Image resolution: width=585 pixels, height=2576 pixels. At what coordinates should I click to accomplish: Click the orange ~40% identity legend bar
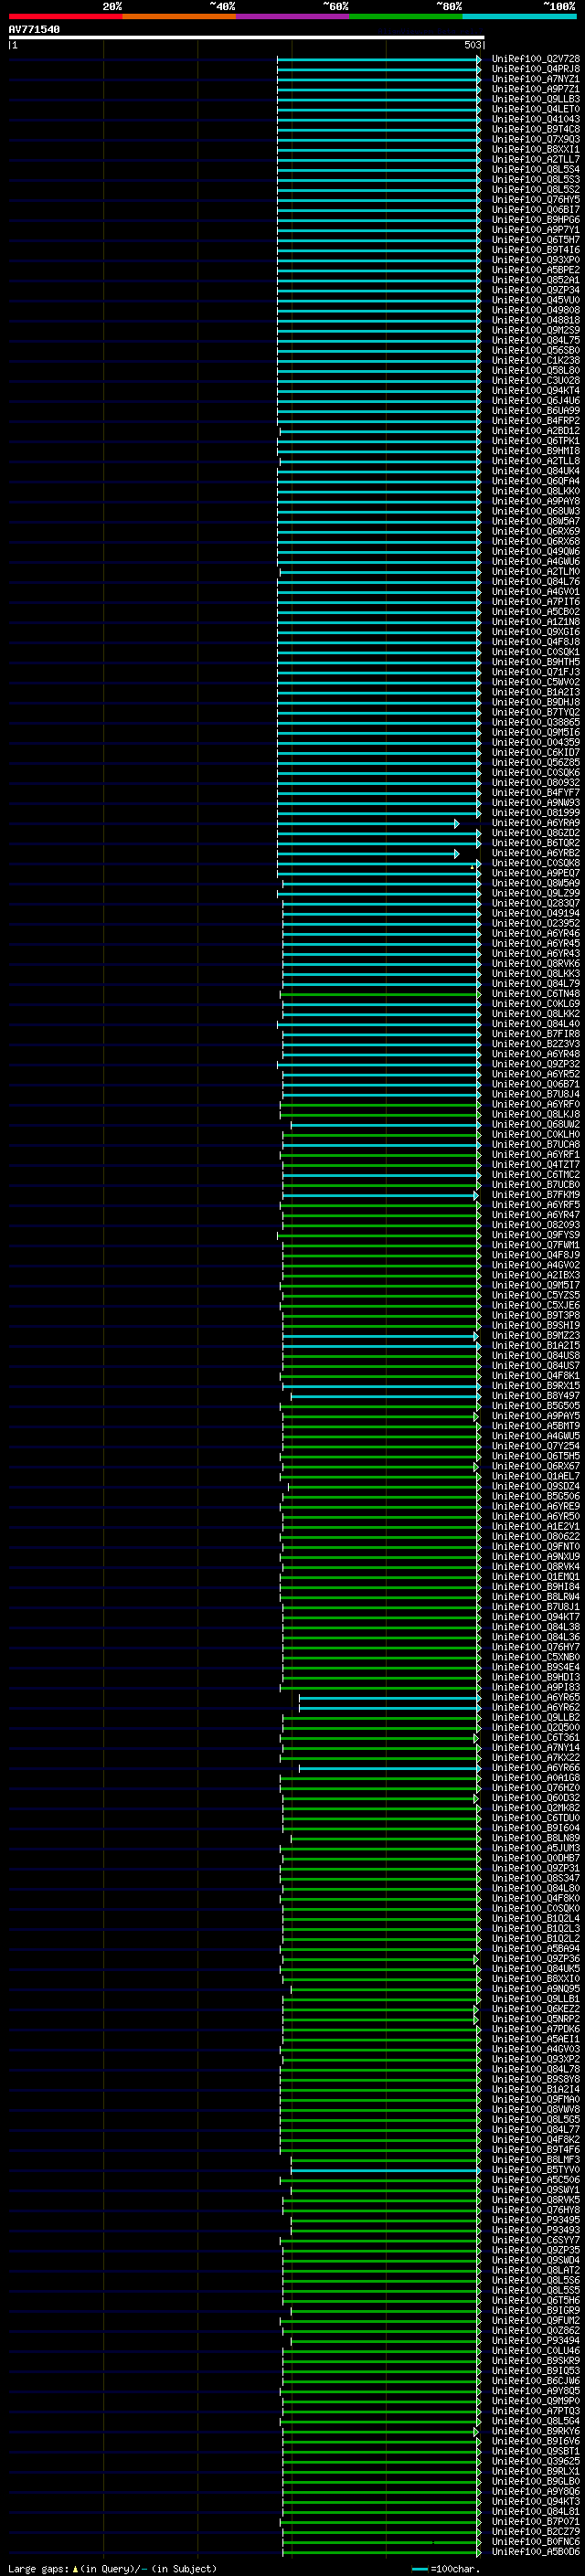pyautogui.click(x=179, y=16)
